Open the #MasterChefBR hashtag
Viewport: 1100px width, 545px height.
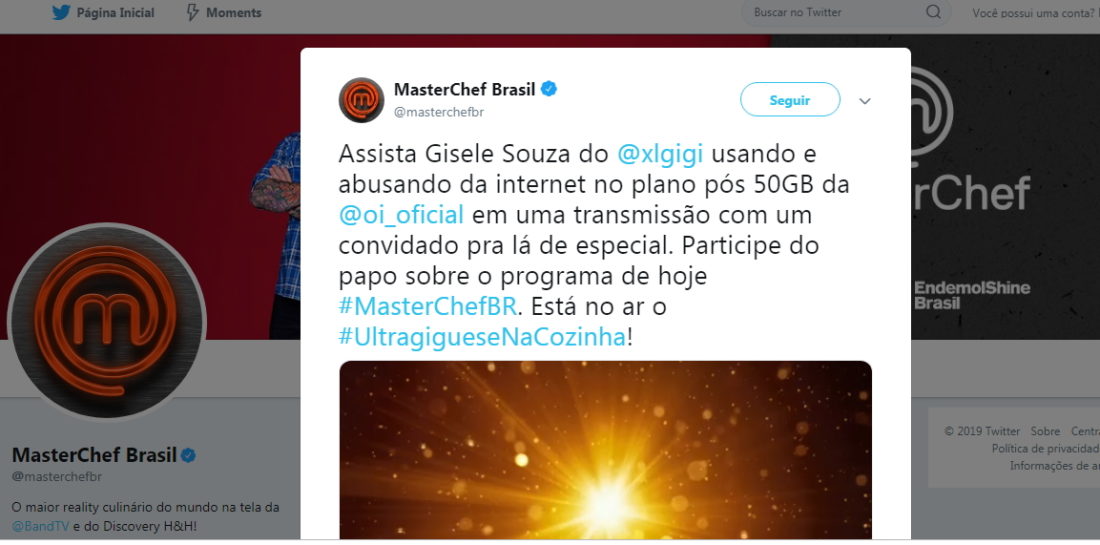point(427,307)
